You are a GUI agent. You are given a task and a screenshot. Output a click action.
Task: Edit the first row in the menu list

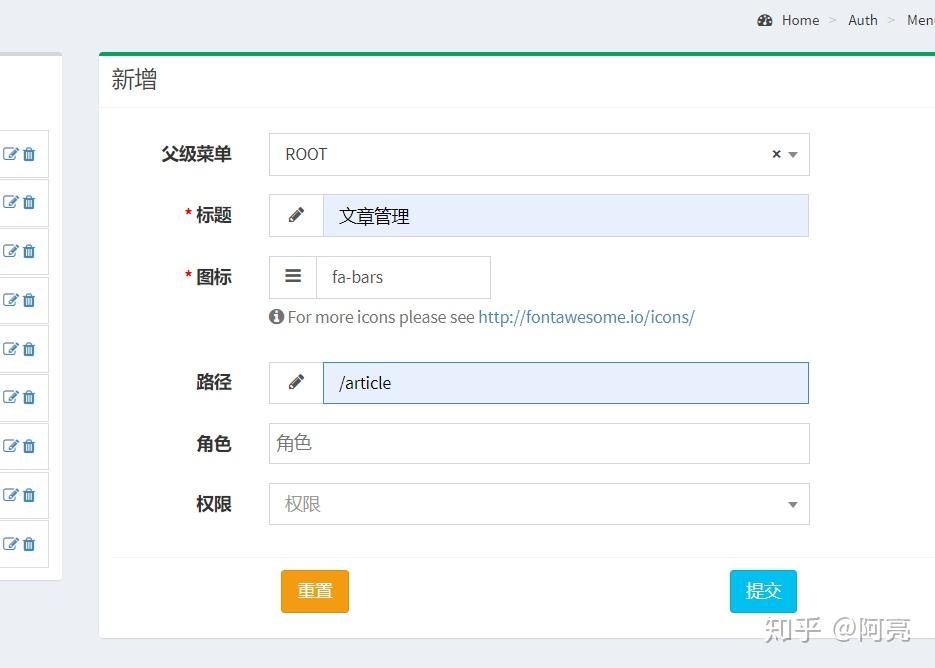[11, 154]
